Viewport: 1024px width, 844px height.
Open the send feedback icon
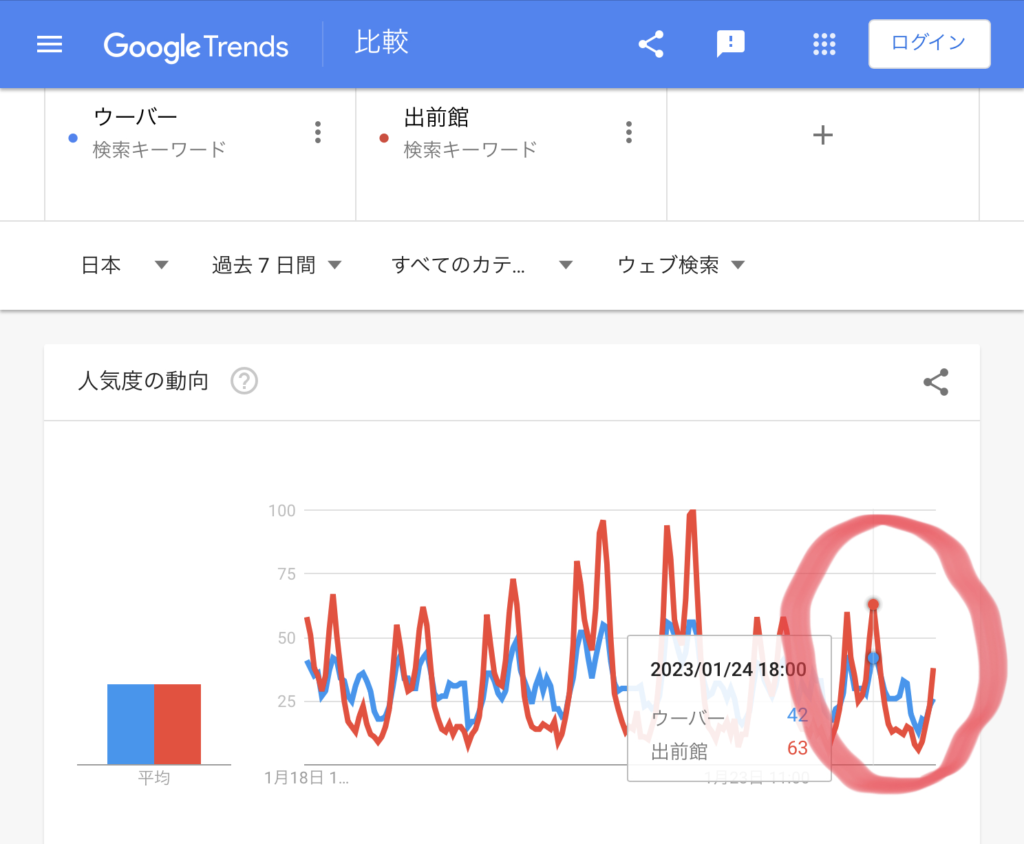[x=731, y=44]
